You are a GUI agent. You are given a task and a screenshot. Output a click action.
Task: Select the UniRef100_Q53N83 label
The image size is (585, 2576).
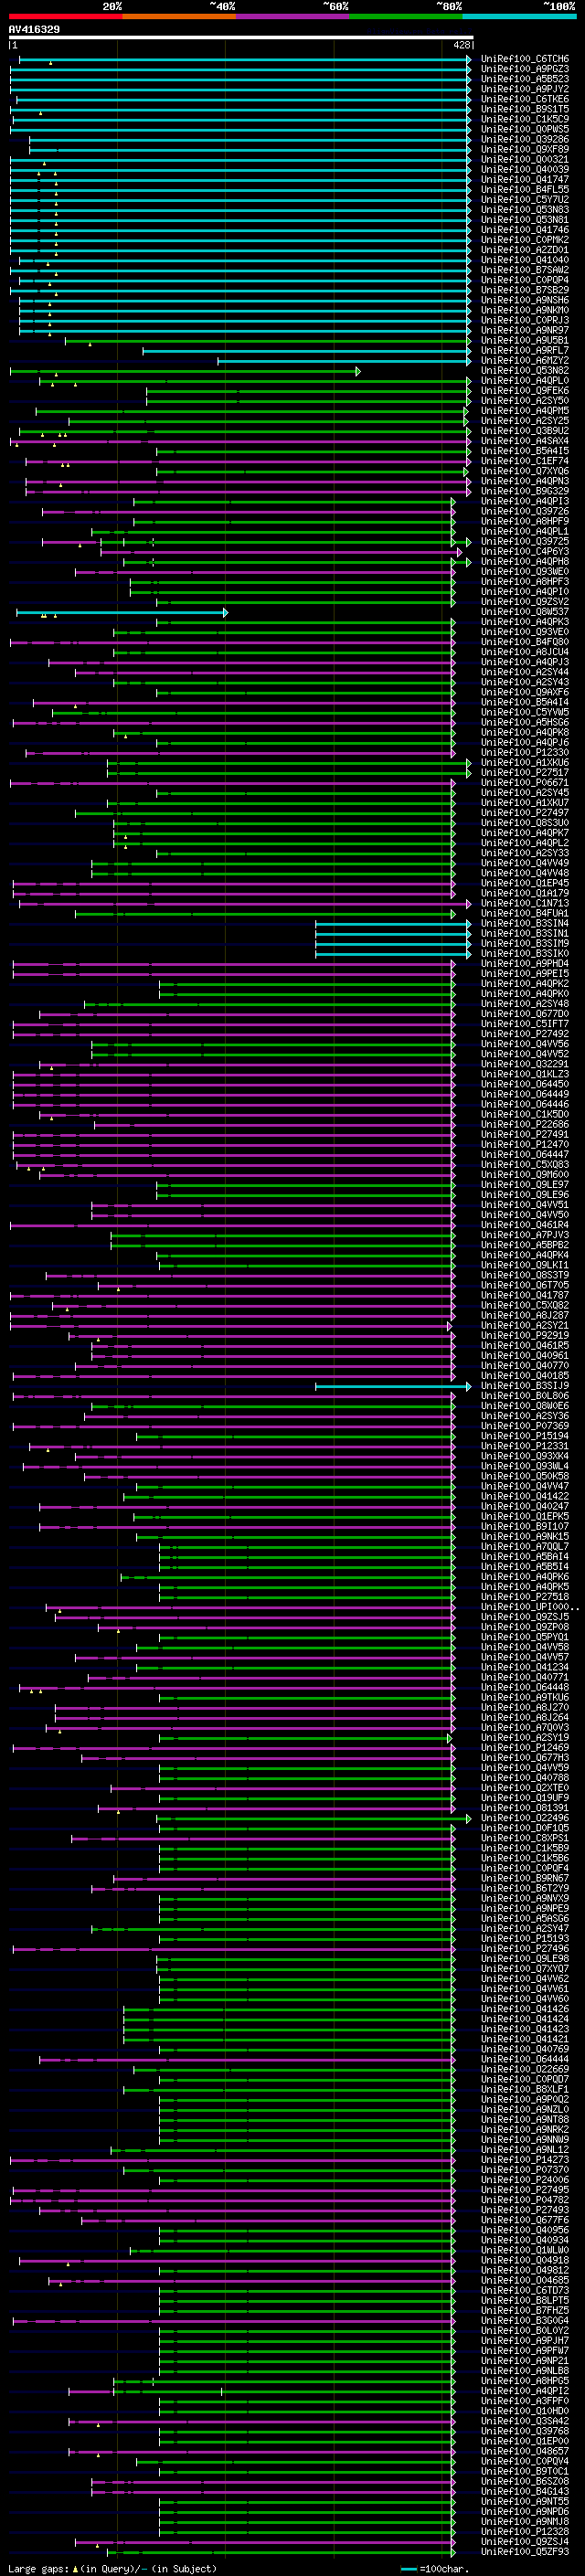point(525,209)
